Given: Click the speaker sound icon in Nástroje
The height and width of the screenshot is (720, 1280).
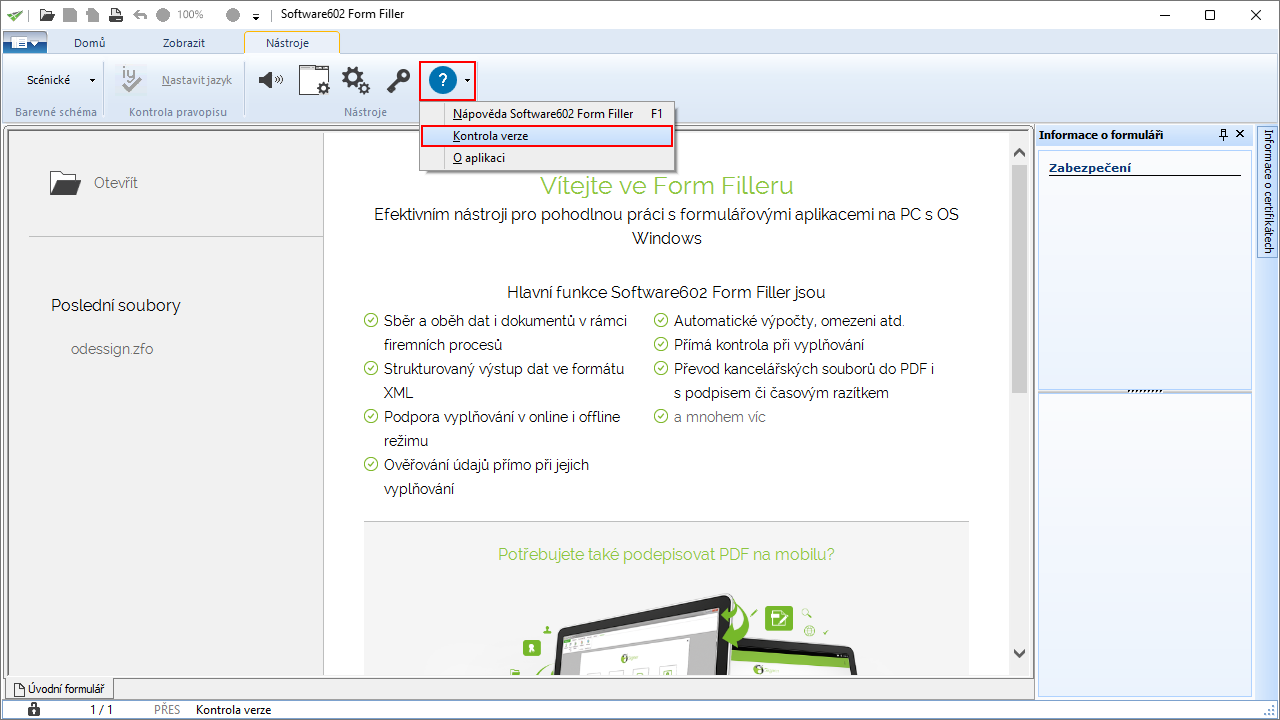Looking at the screenshot, I should pyautogui.click(x=271, y=80).
